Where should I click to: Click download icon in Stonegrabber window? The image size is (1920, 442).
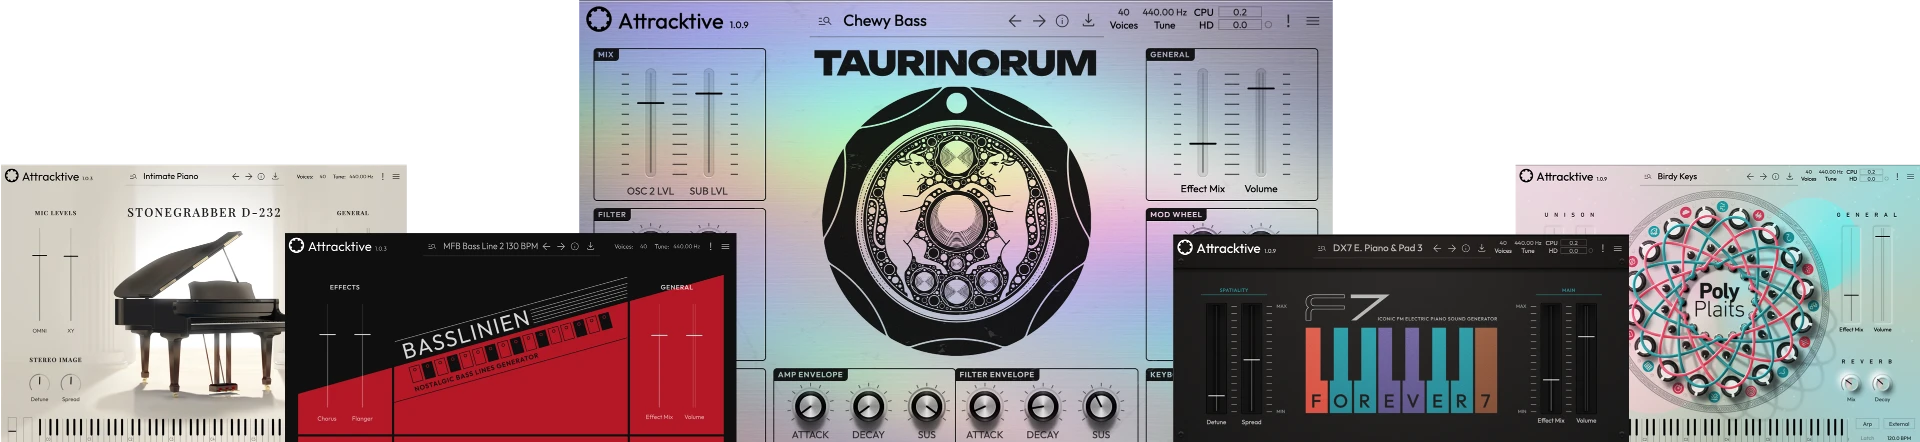tap(275, 176)
